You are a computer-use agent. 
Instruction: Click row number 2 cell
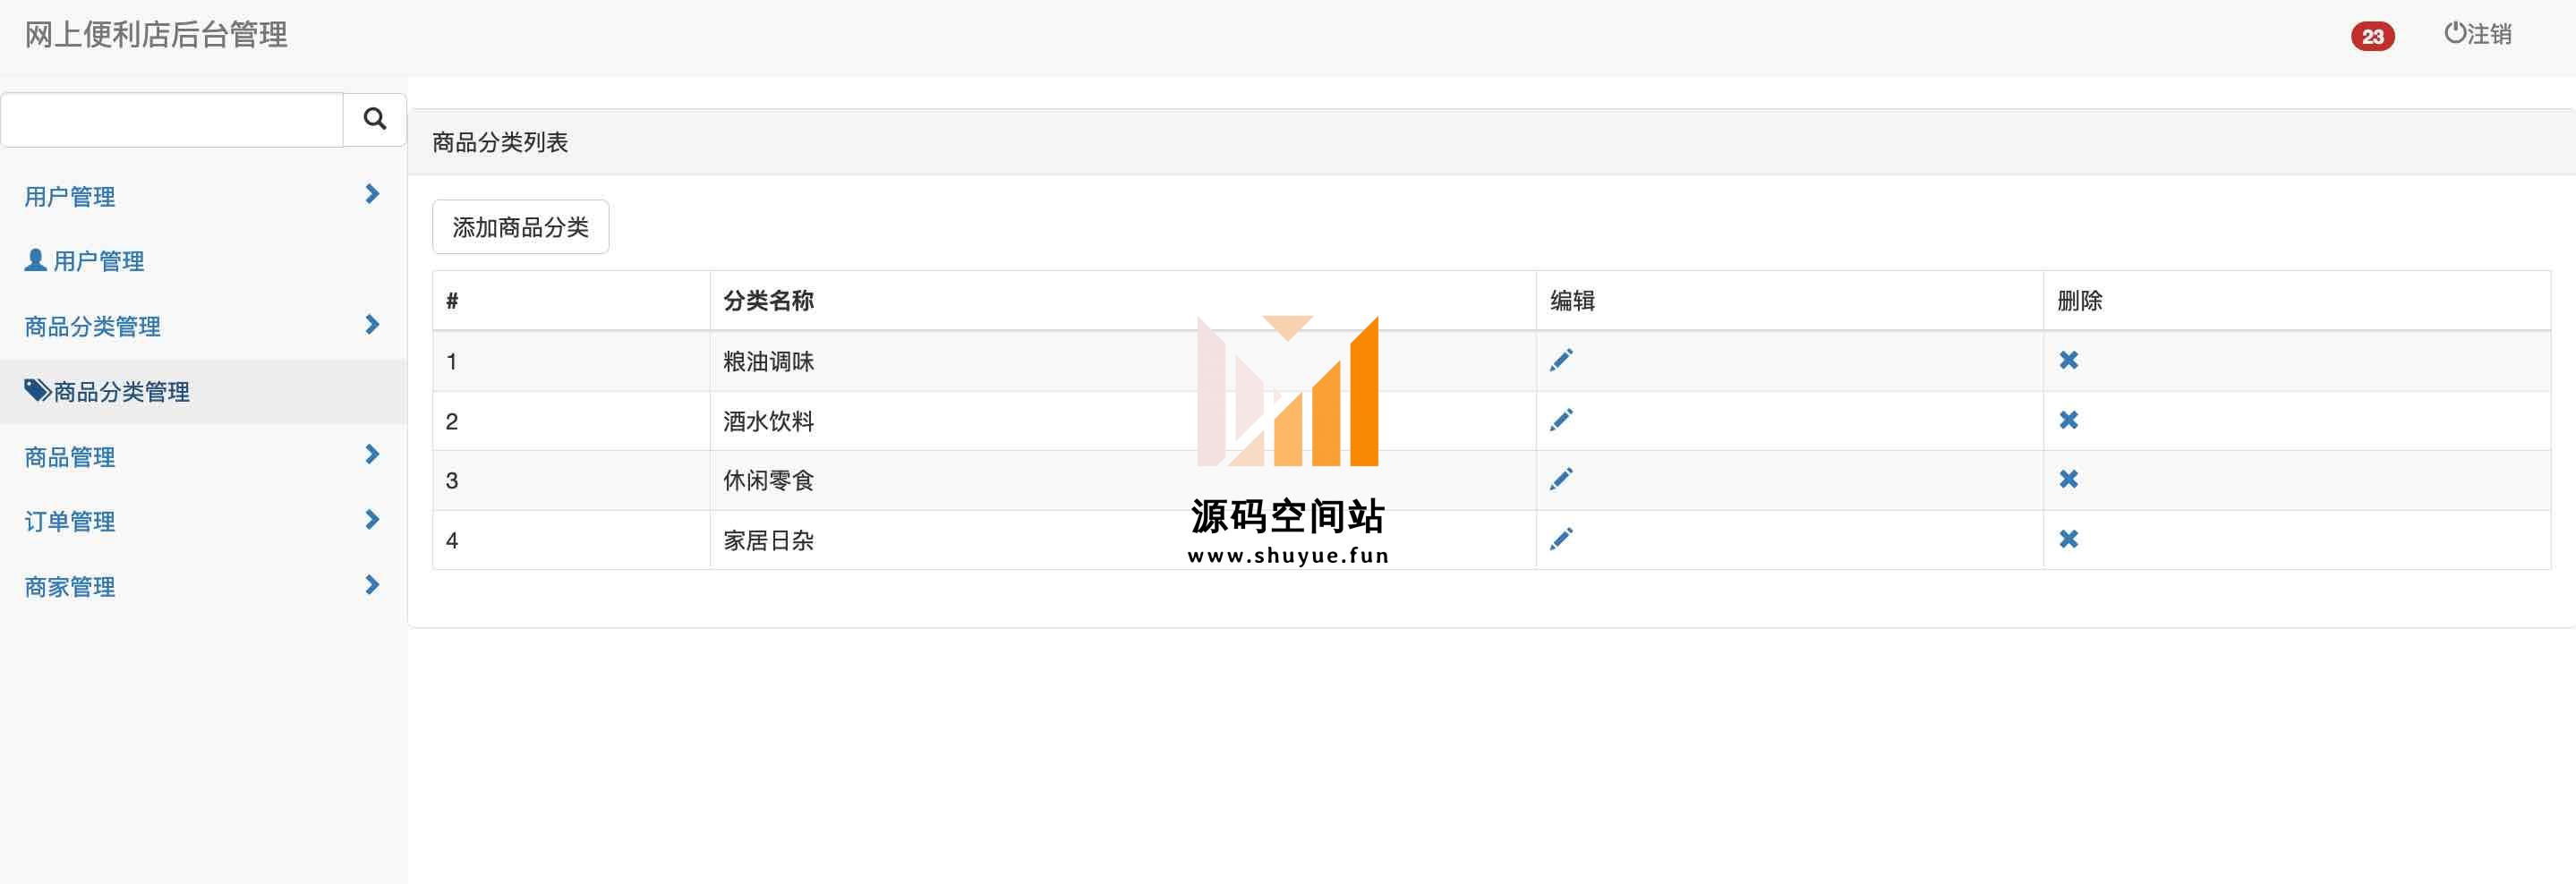tap(571, 421)
